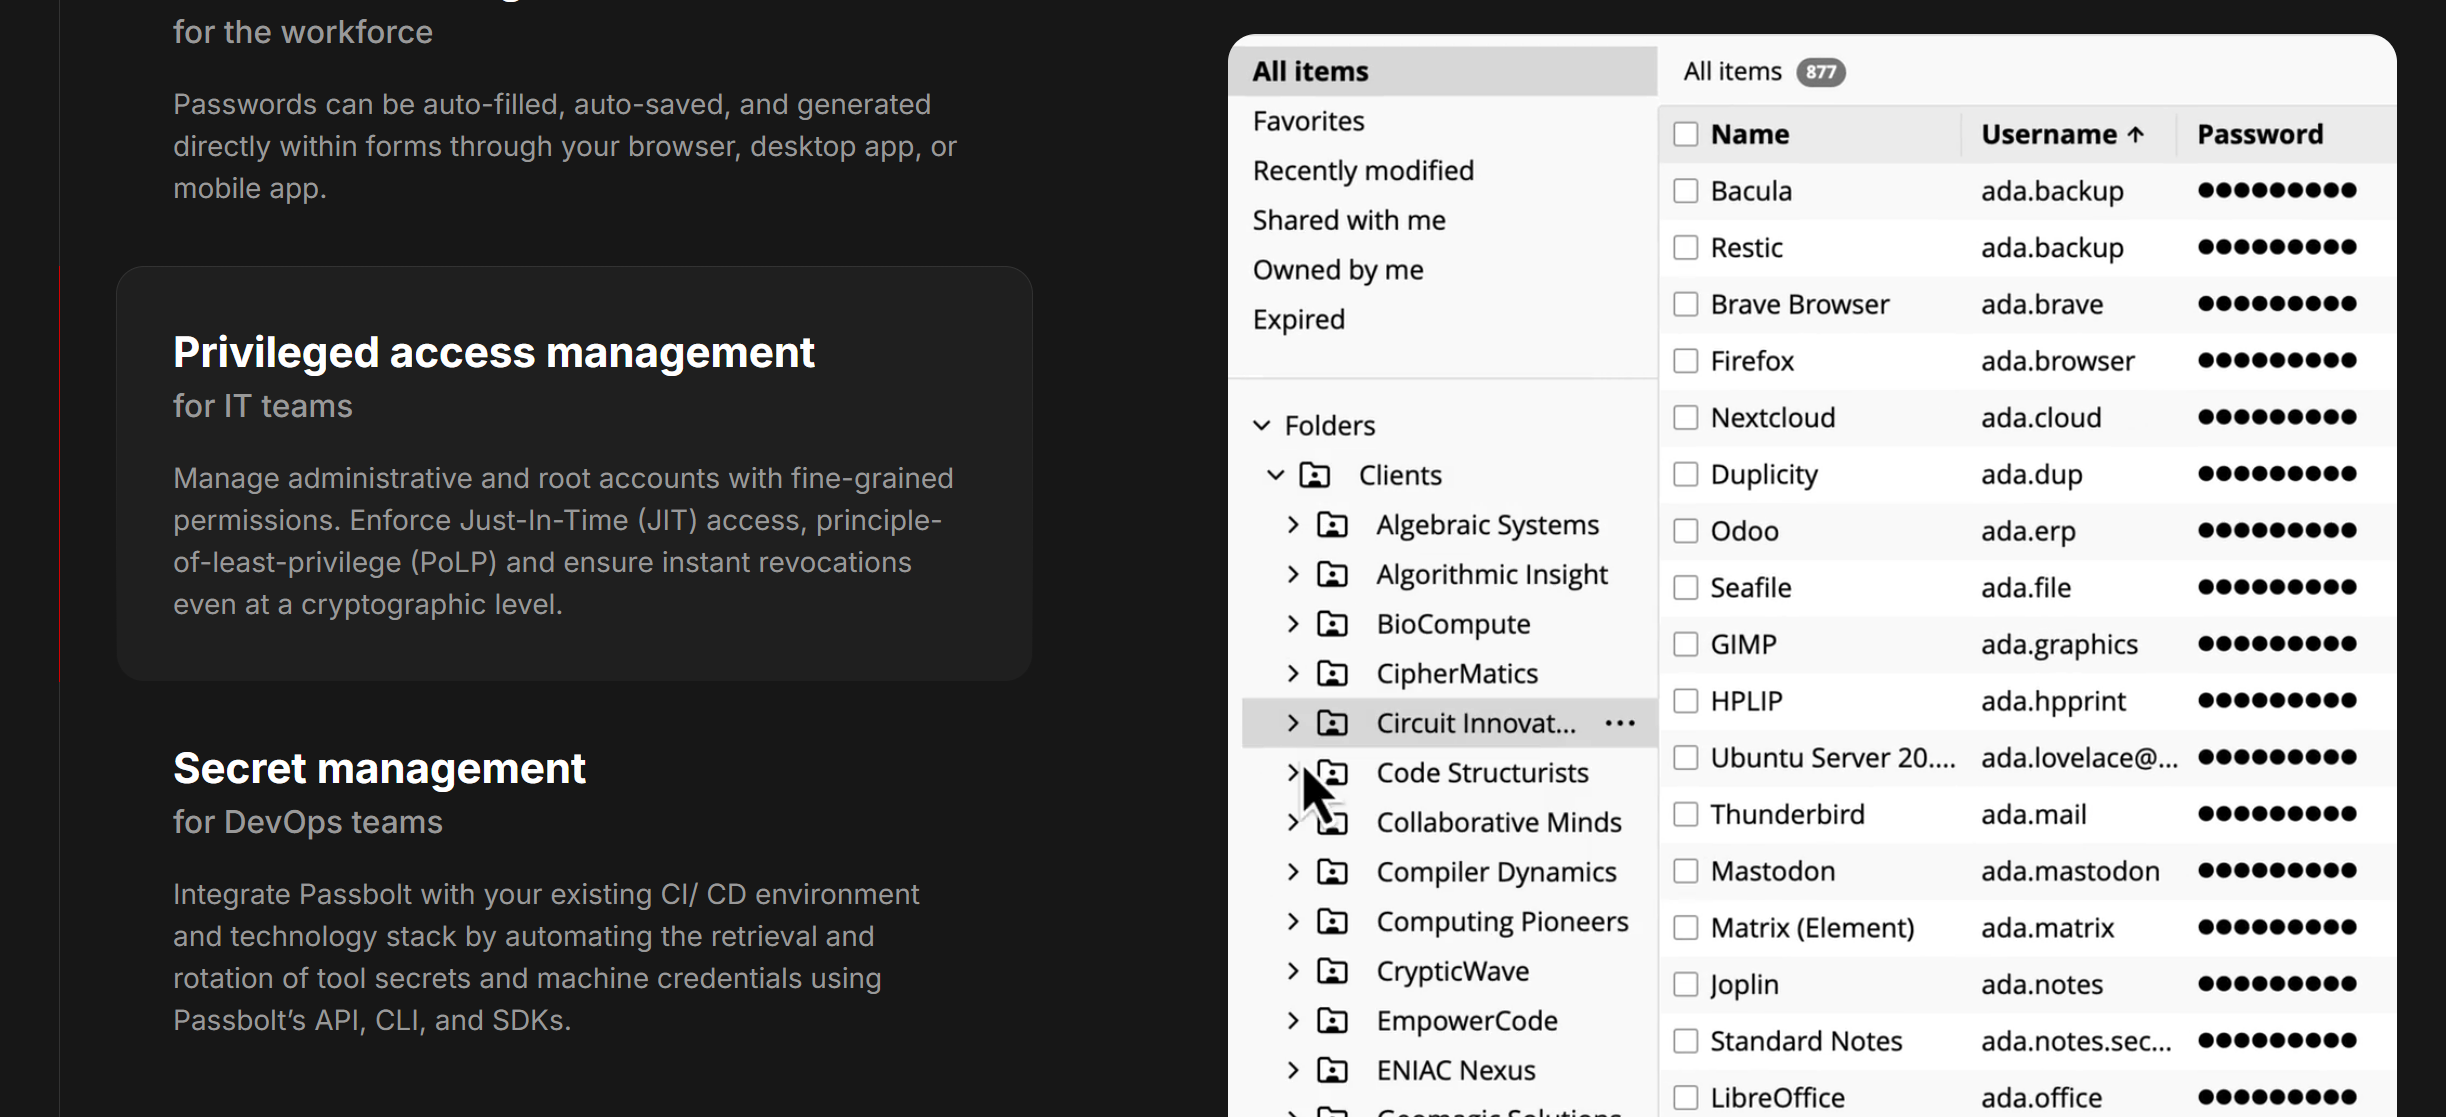The width and height of the screenshot is (2446, 1117).
Task: Click the CrypticWave folder icon
Action: [1332, 971]
